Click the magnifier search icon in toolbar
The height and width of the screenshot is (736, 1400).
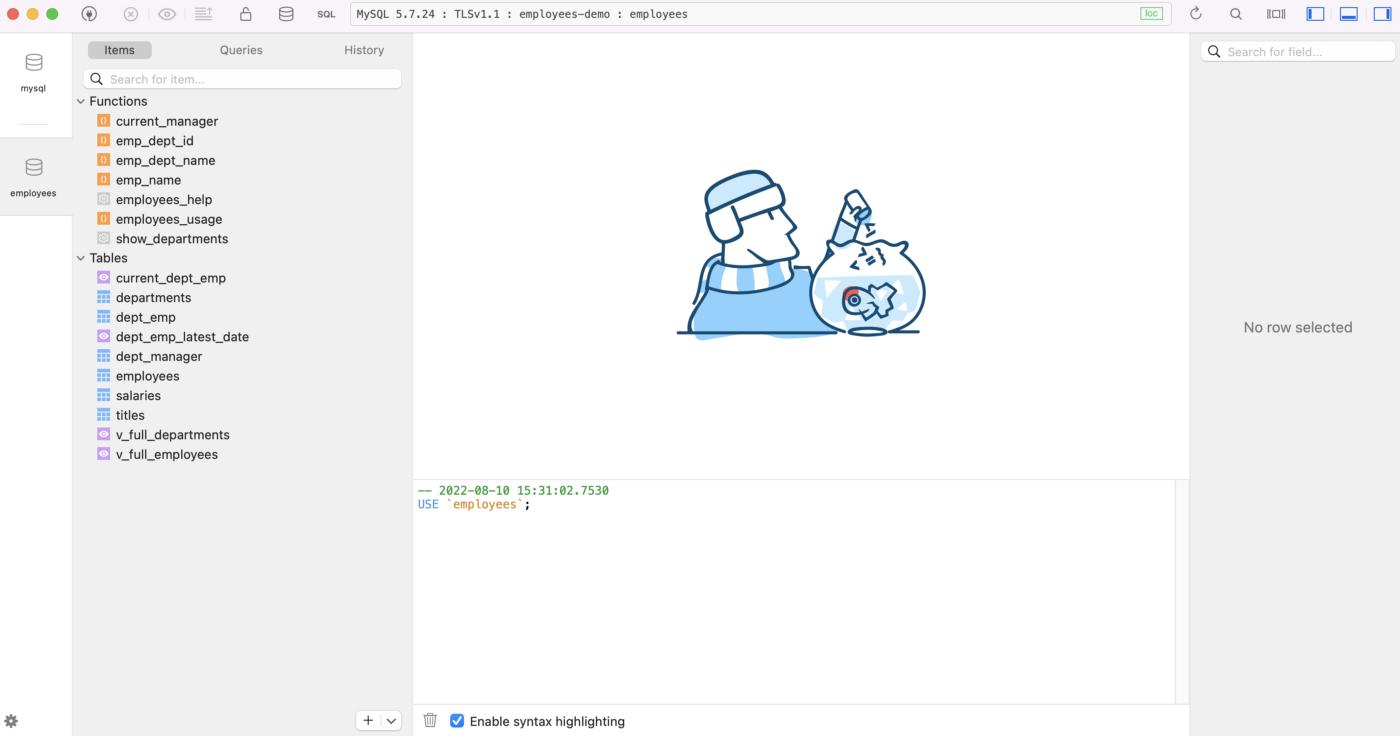tap(1236, 14)
